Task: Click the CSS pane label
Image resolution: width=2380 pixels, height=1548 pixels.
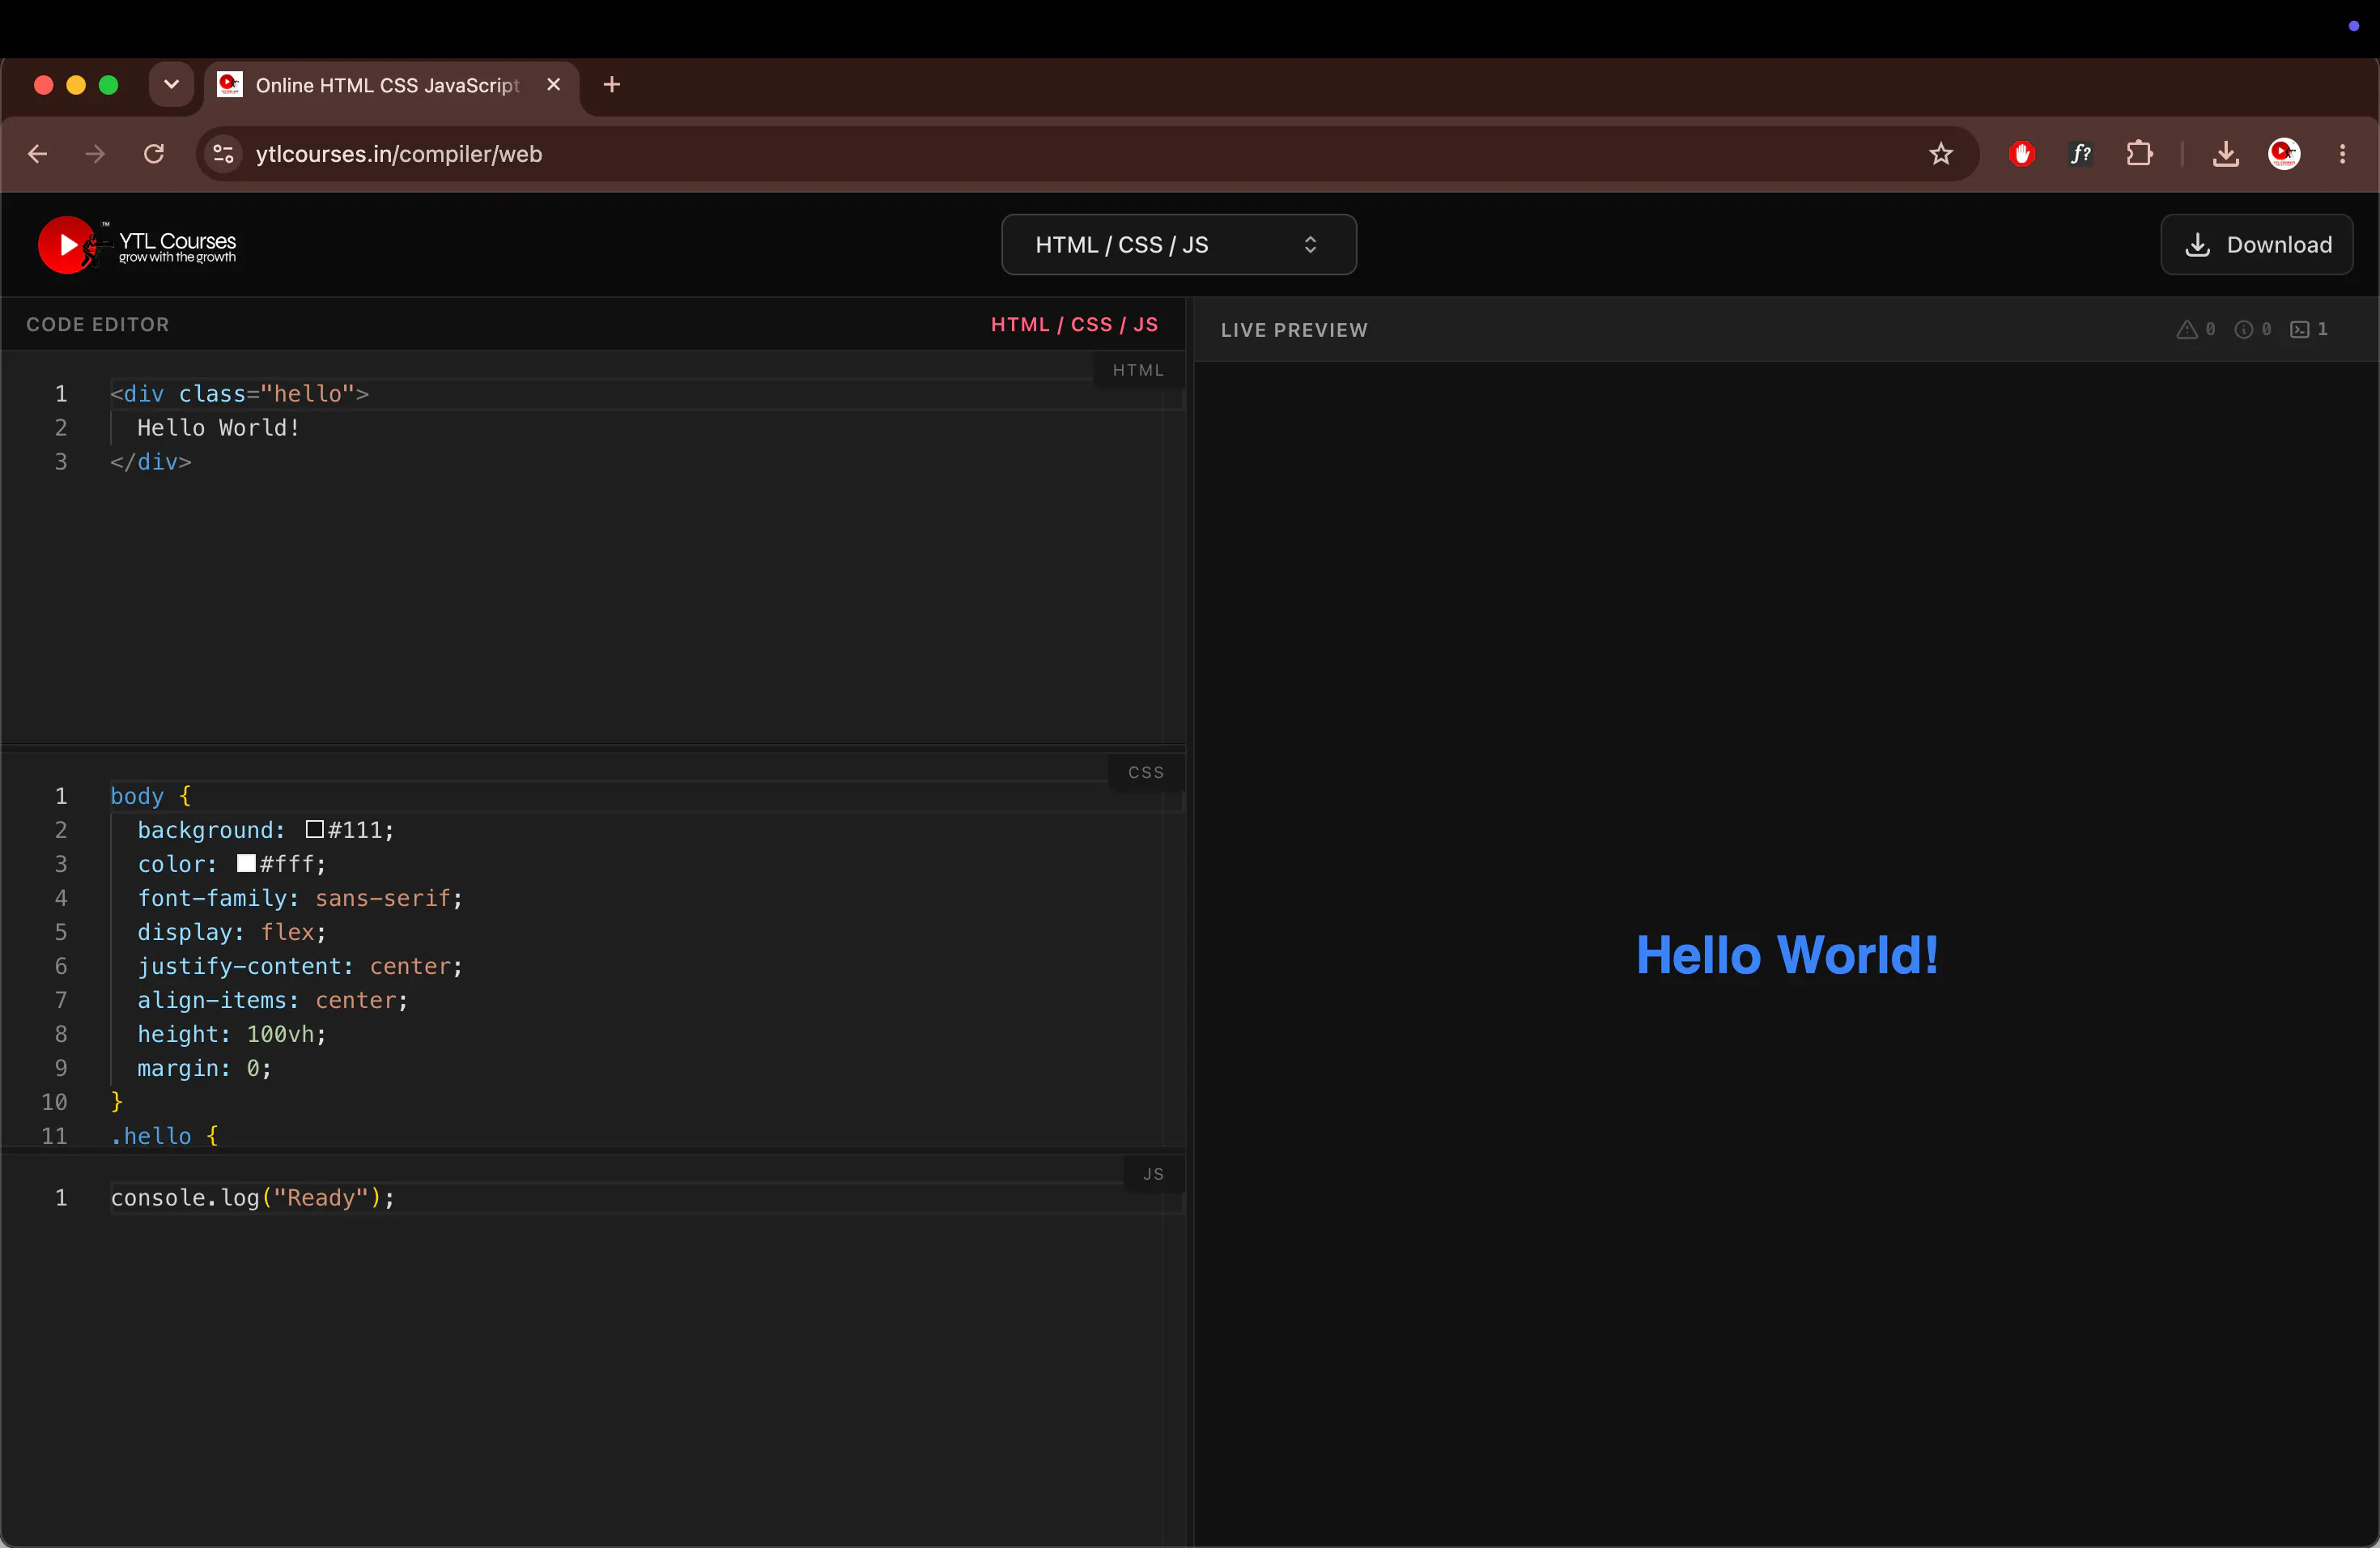Action: click(1145, 773)
